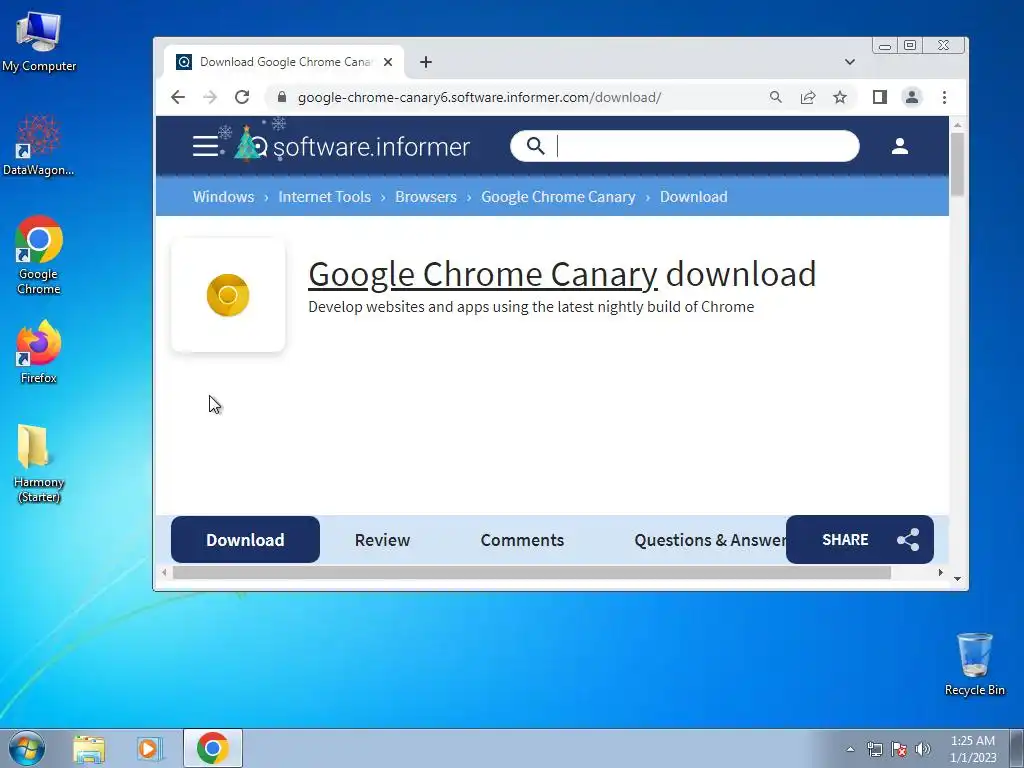
Task: Open the Software Informer hamburger menu
Action: click(x=205, y=146)
